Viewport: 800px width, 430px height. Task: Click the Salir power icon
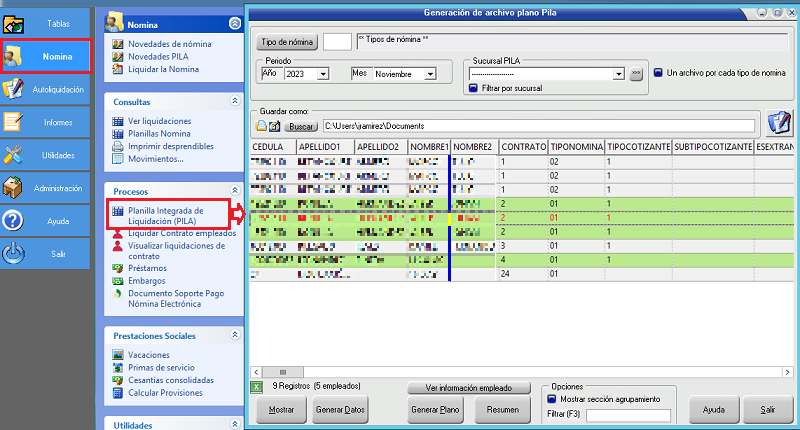pos(15,254)
